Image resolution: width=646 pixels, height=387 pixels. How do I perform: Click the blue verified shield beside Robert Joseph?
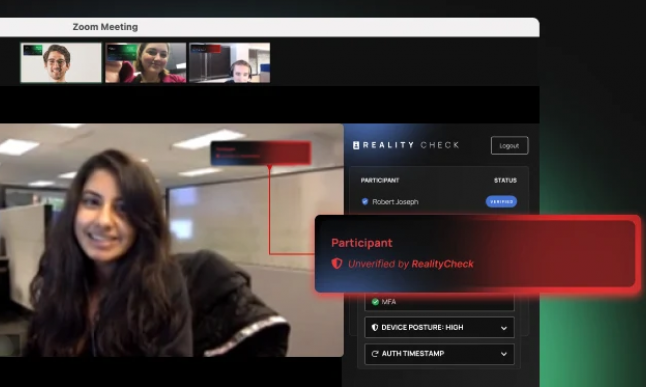tap(365, 202)
